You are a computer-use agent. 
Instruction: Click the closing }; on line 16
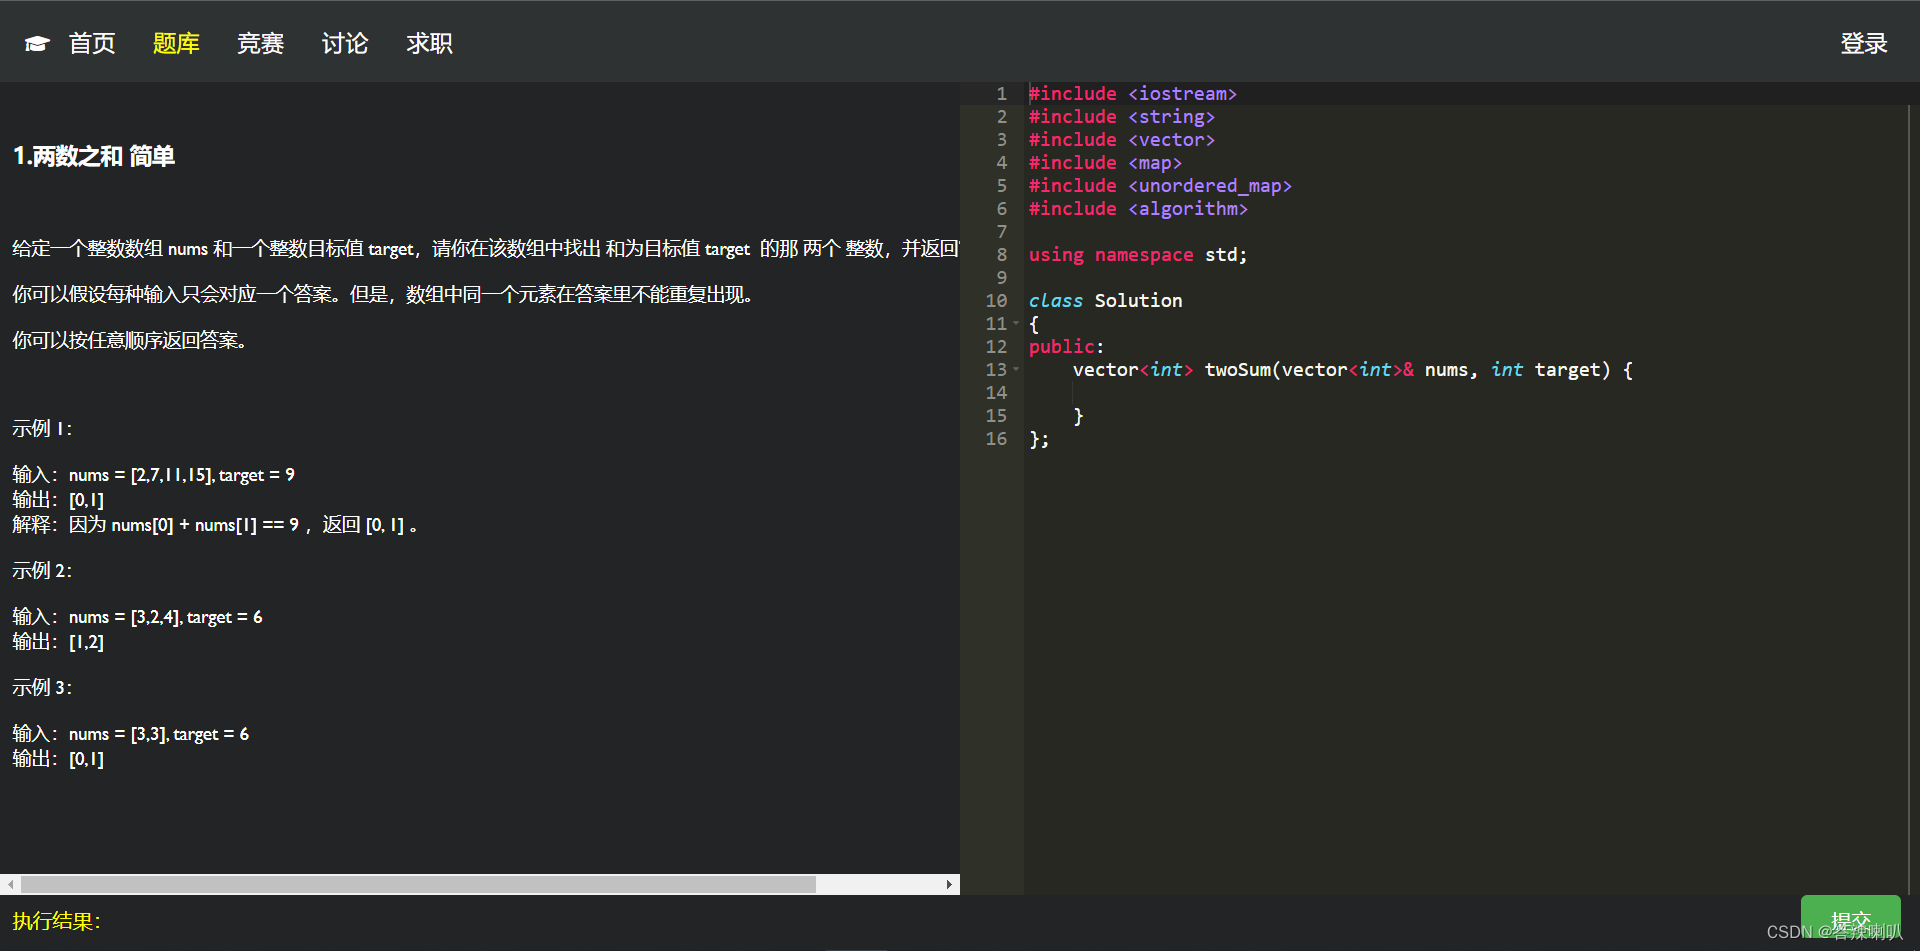pos(1039,438)
